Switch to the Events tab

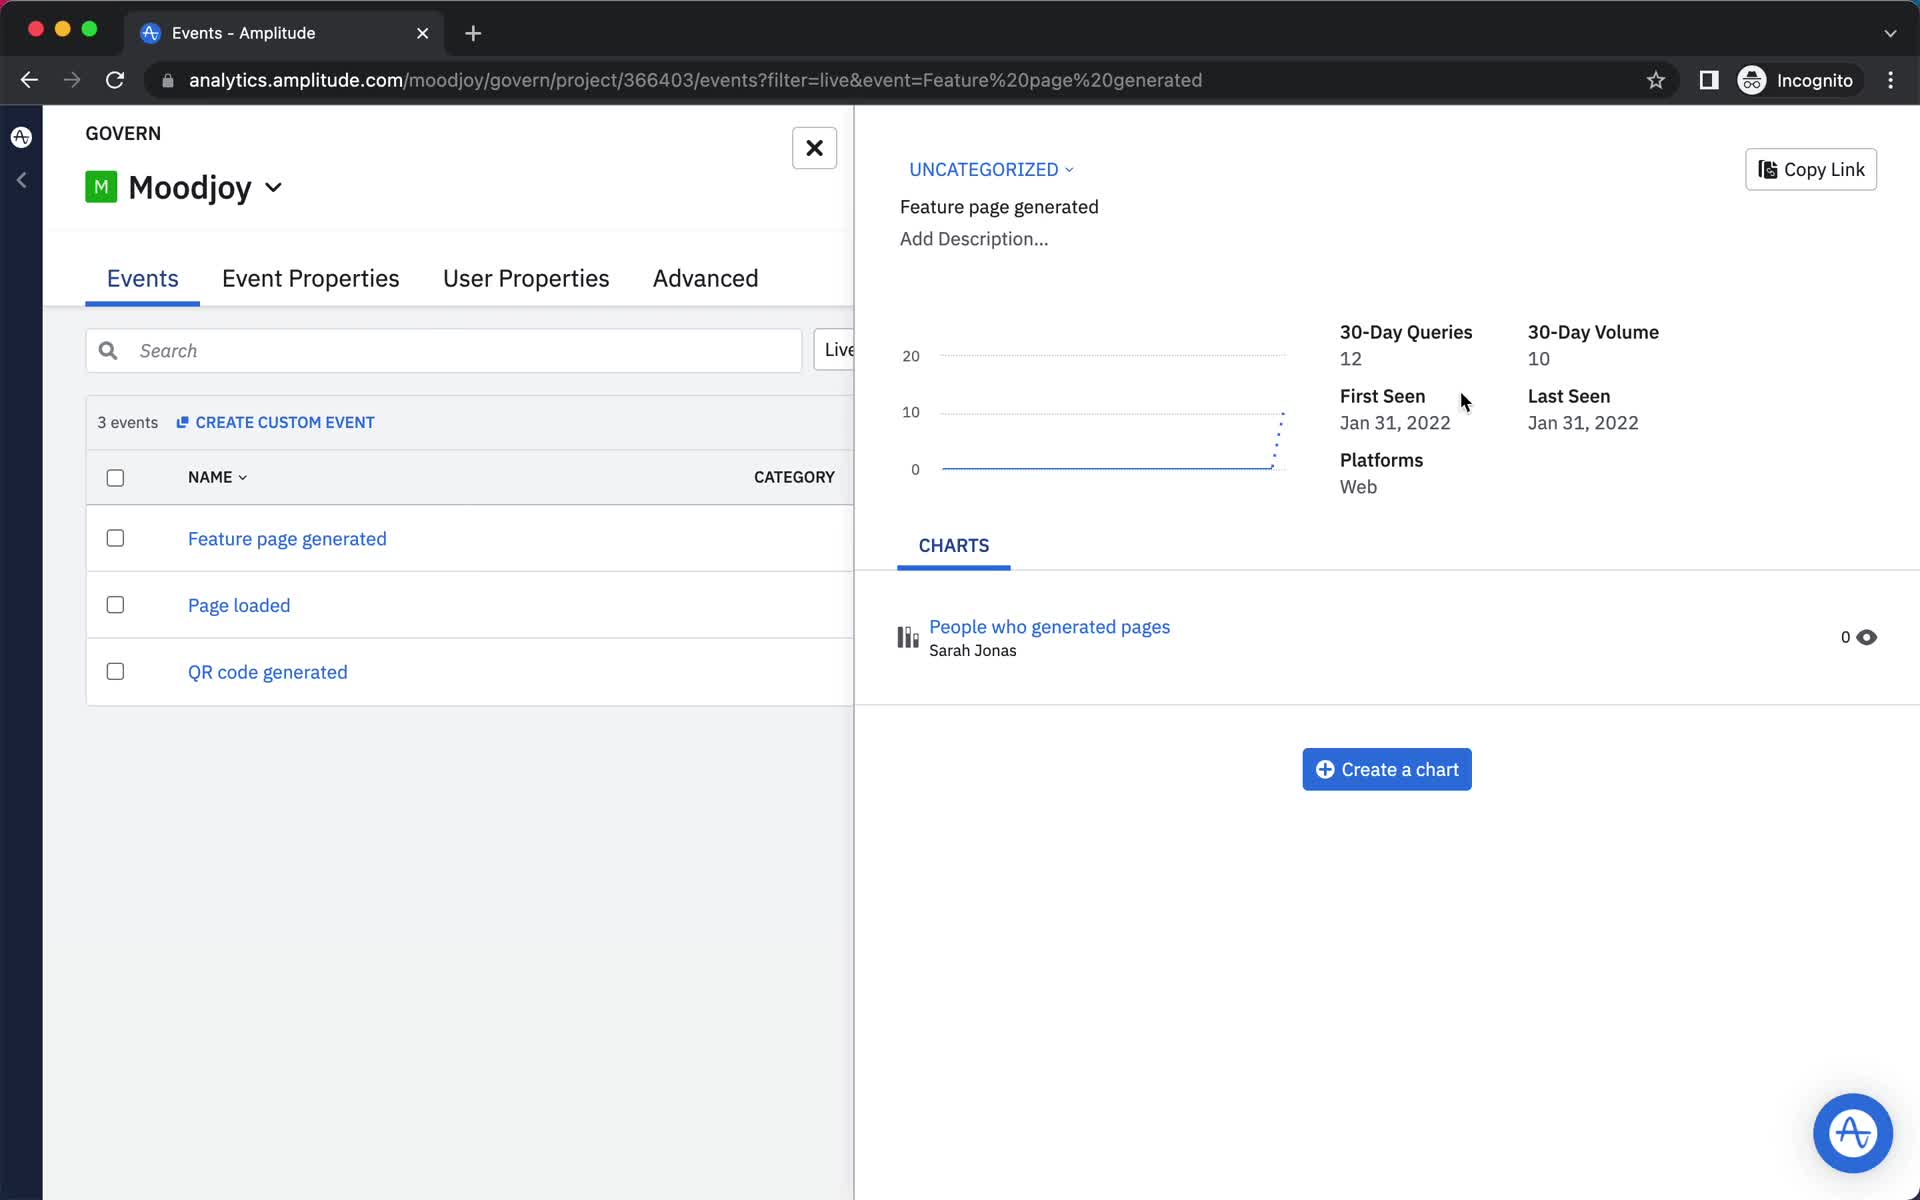tap(142, 278)
